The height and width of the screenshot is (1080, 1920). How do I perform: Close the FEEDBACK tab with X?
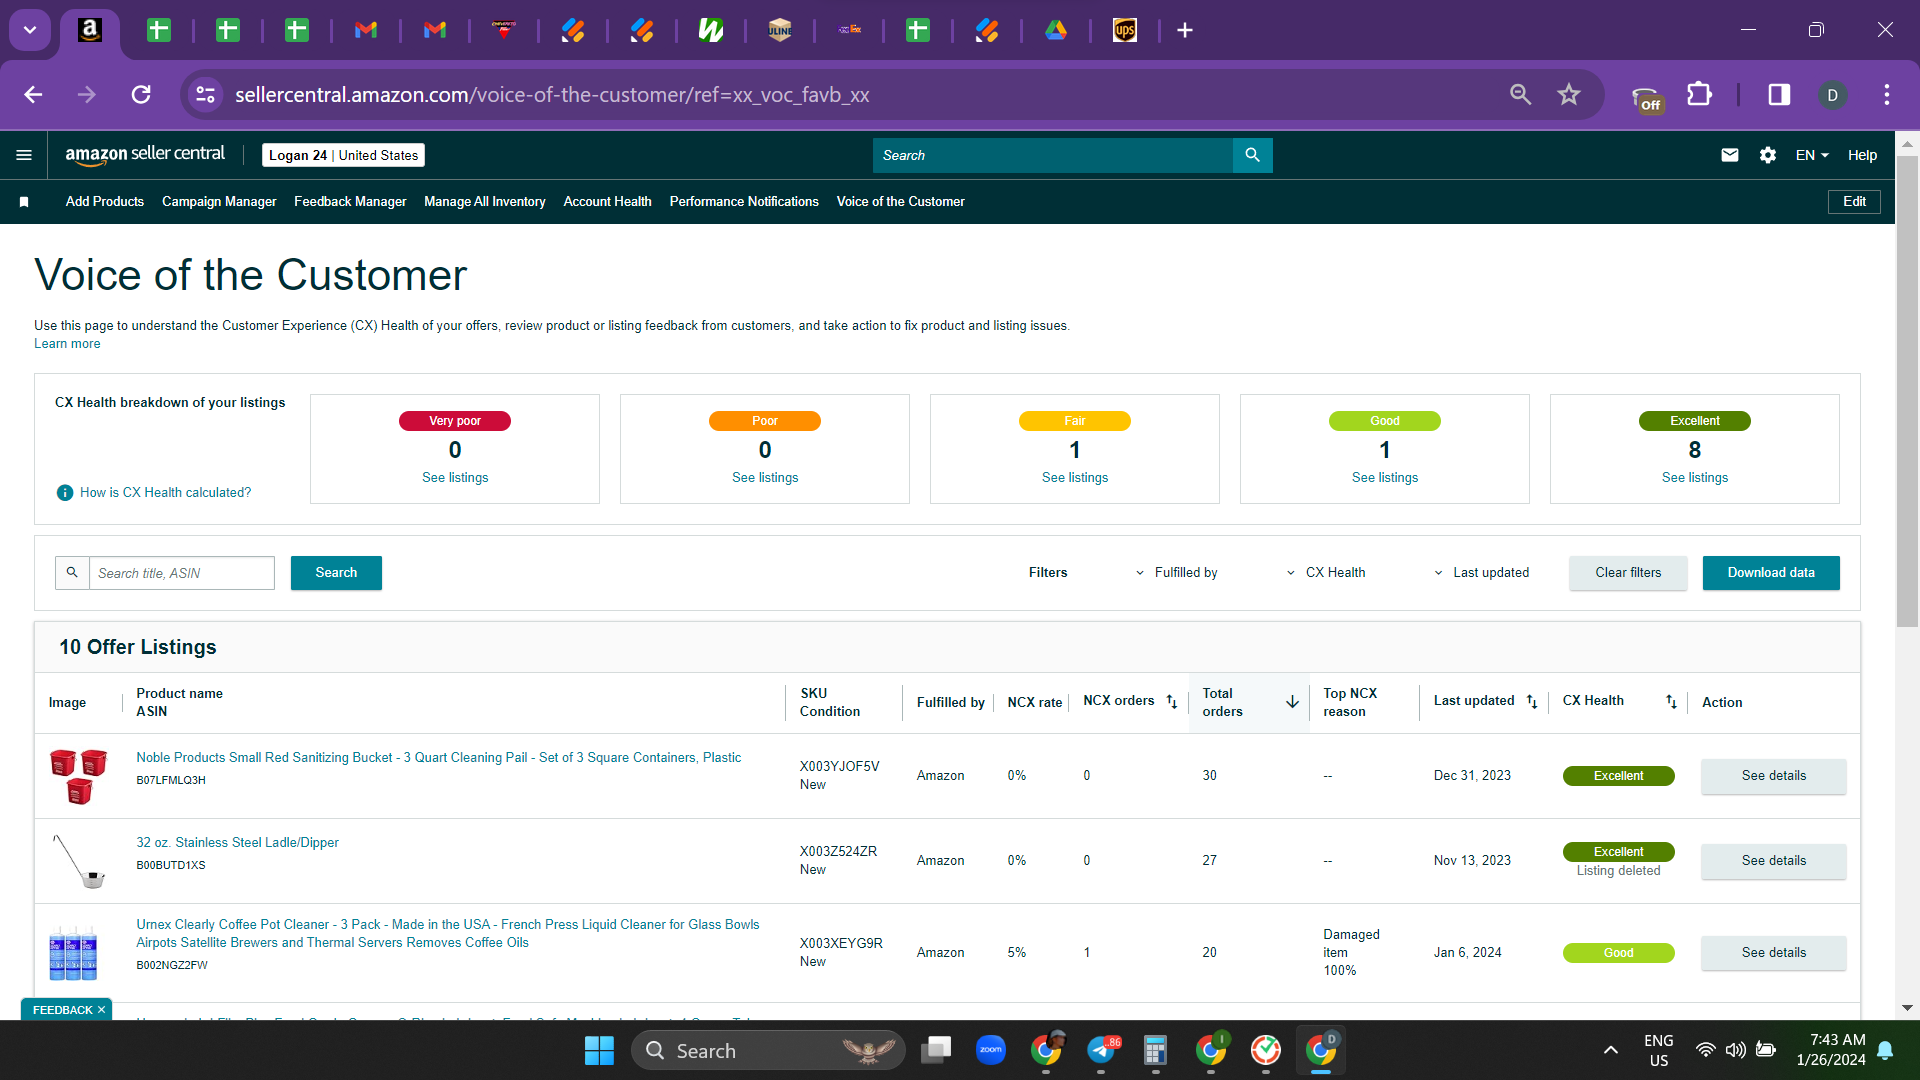[x=101, y=1010]
